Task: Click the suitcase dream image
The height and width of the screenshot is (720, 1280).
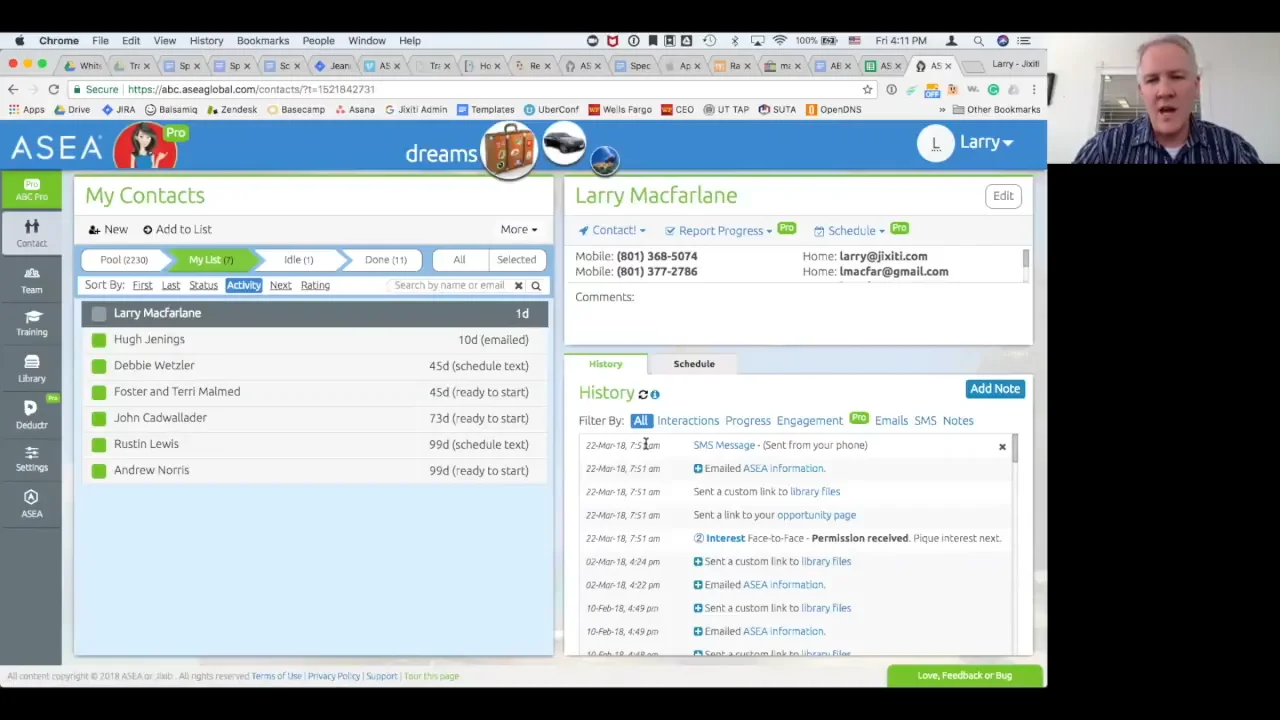Action: point(509,150)
